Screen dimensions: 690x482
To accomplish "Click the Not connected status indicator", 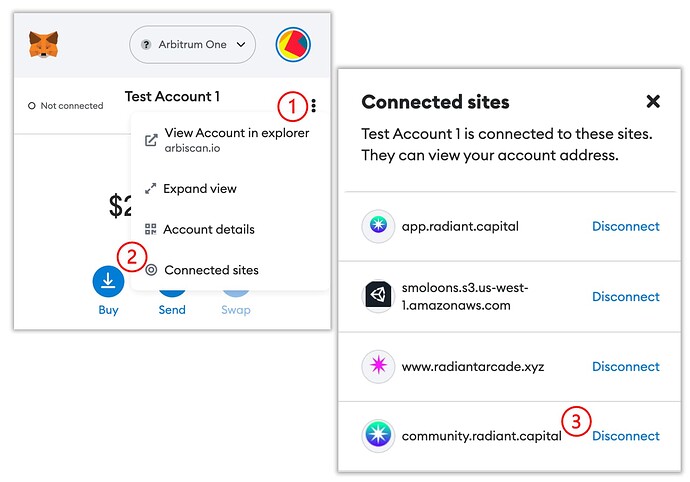I will click(x=66, y=106).
